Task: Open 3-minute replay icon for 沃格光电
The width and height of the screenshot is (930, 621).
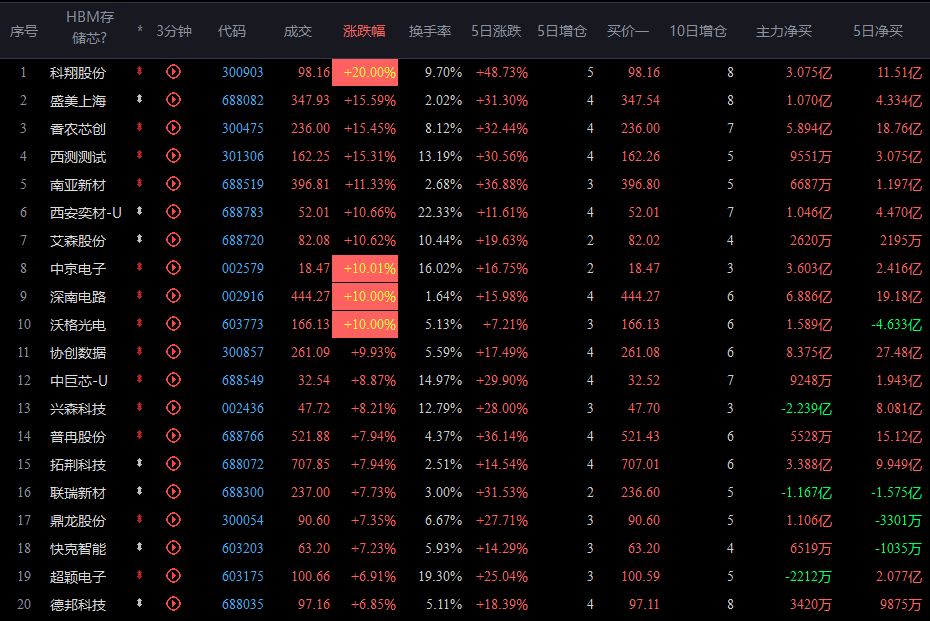Action: [173, 324]
